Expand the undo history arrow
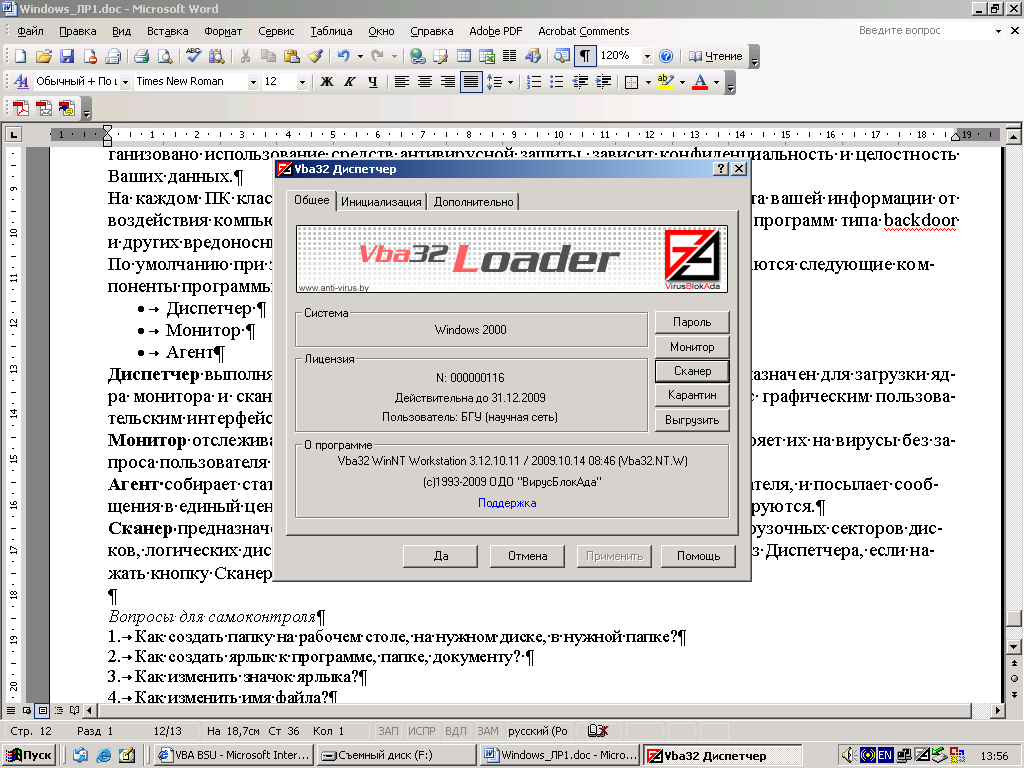 point(360,56)
